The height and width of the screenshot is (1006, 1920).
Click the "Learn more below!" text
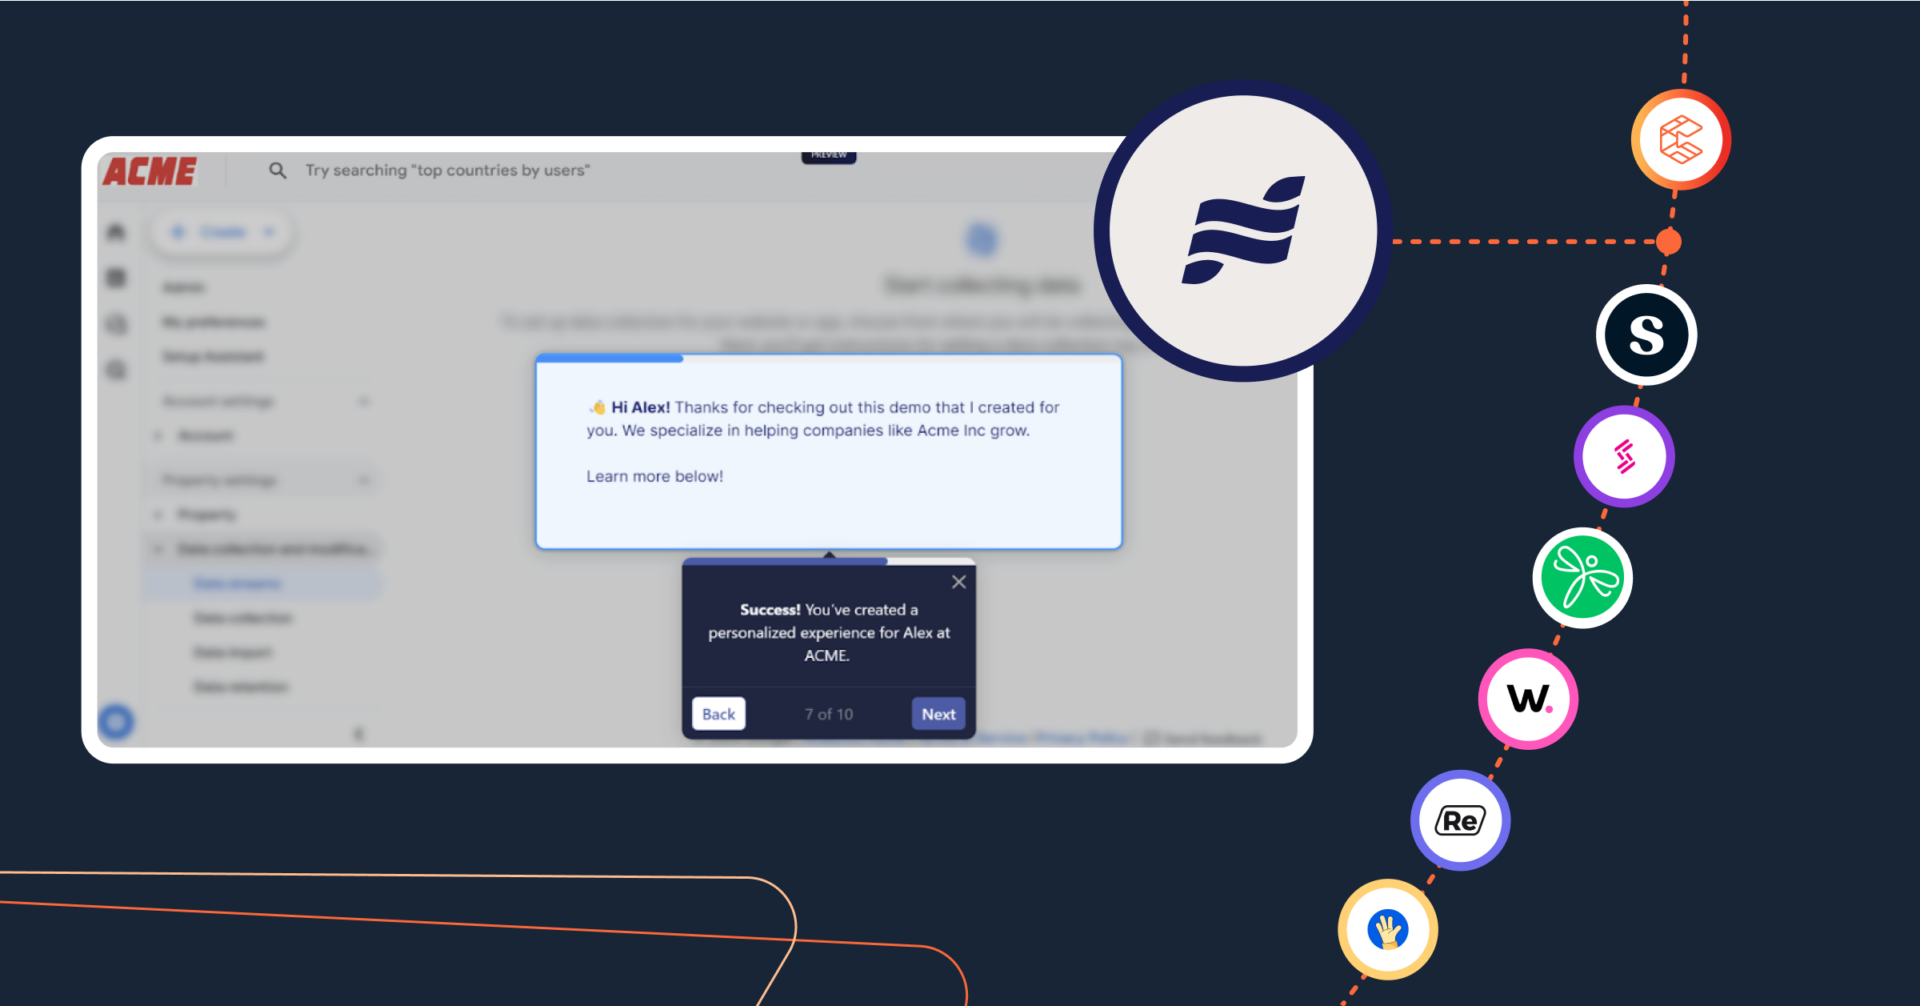(x=655, y=476)
